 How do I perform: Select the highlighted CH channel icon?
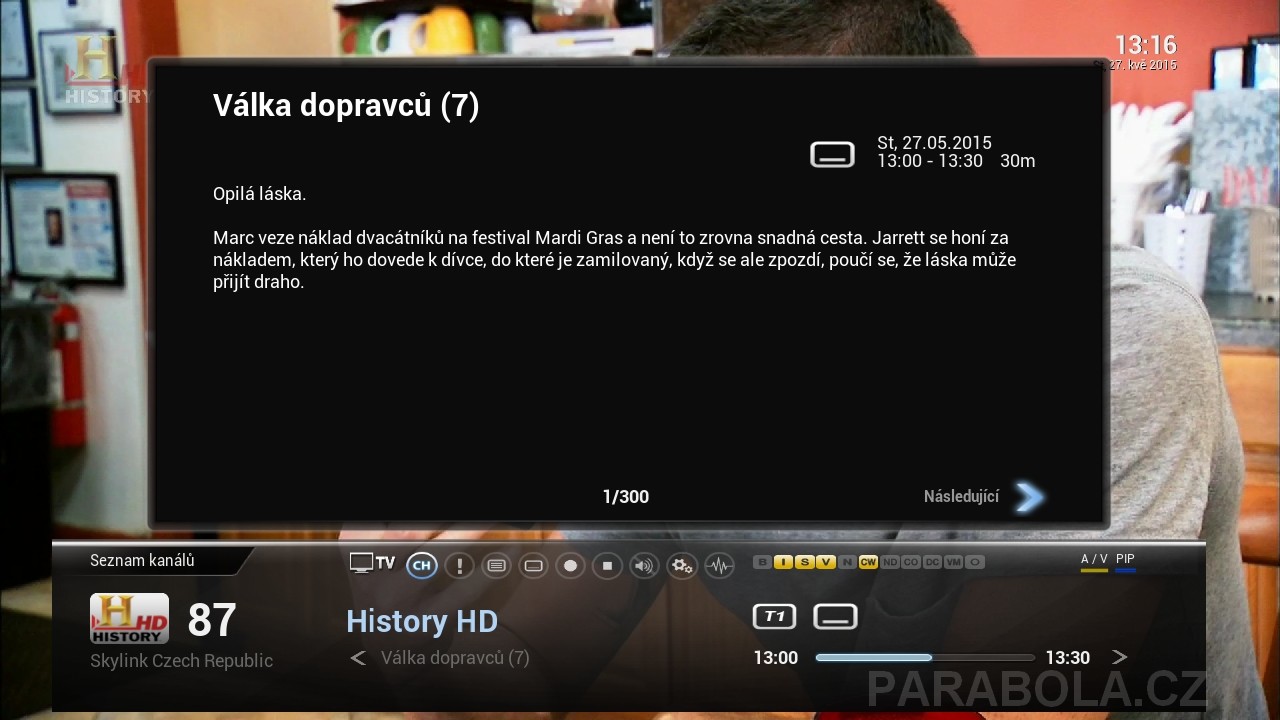[x=422, y=566]
